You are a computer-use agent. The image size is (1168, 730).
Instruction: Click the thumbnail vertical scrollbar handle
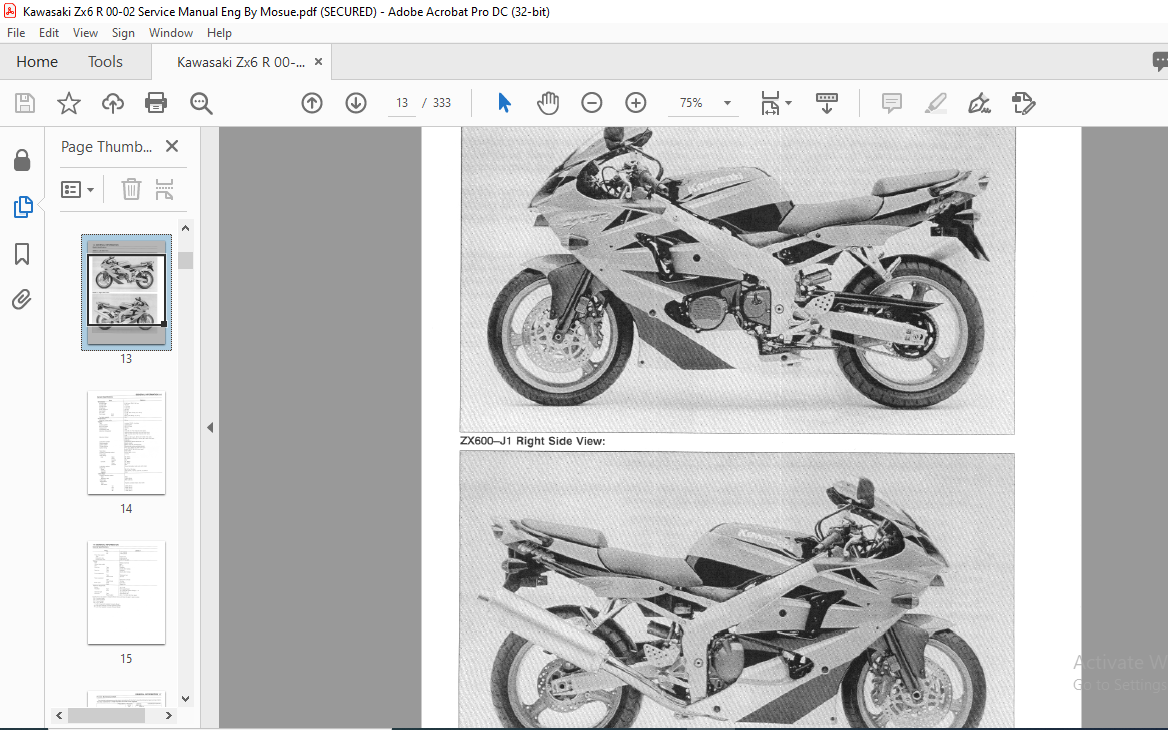(x=185, y=260)
